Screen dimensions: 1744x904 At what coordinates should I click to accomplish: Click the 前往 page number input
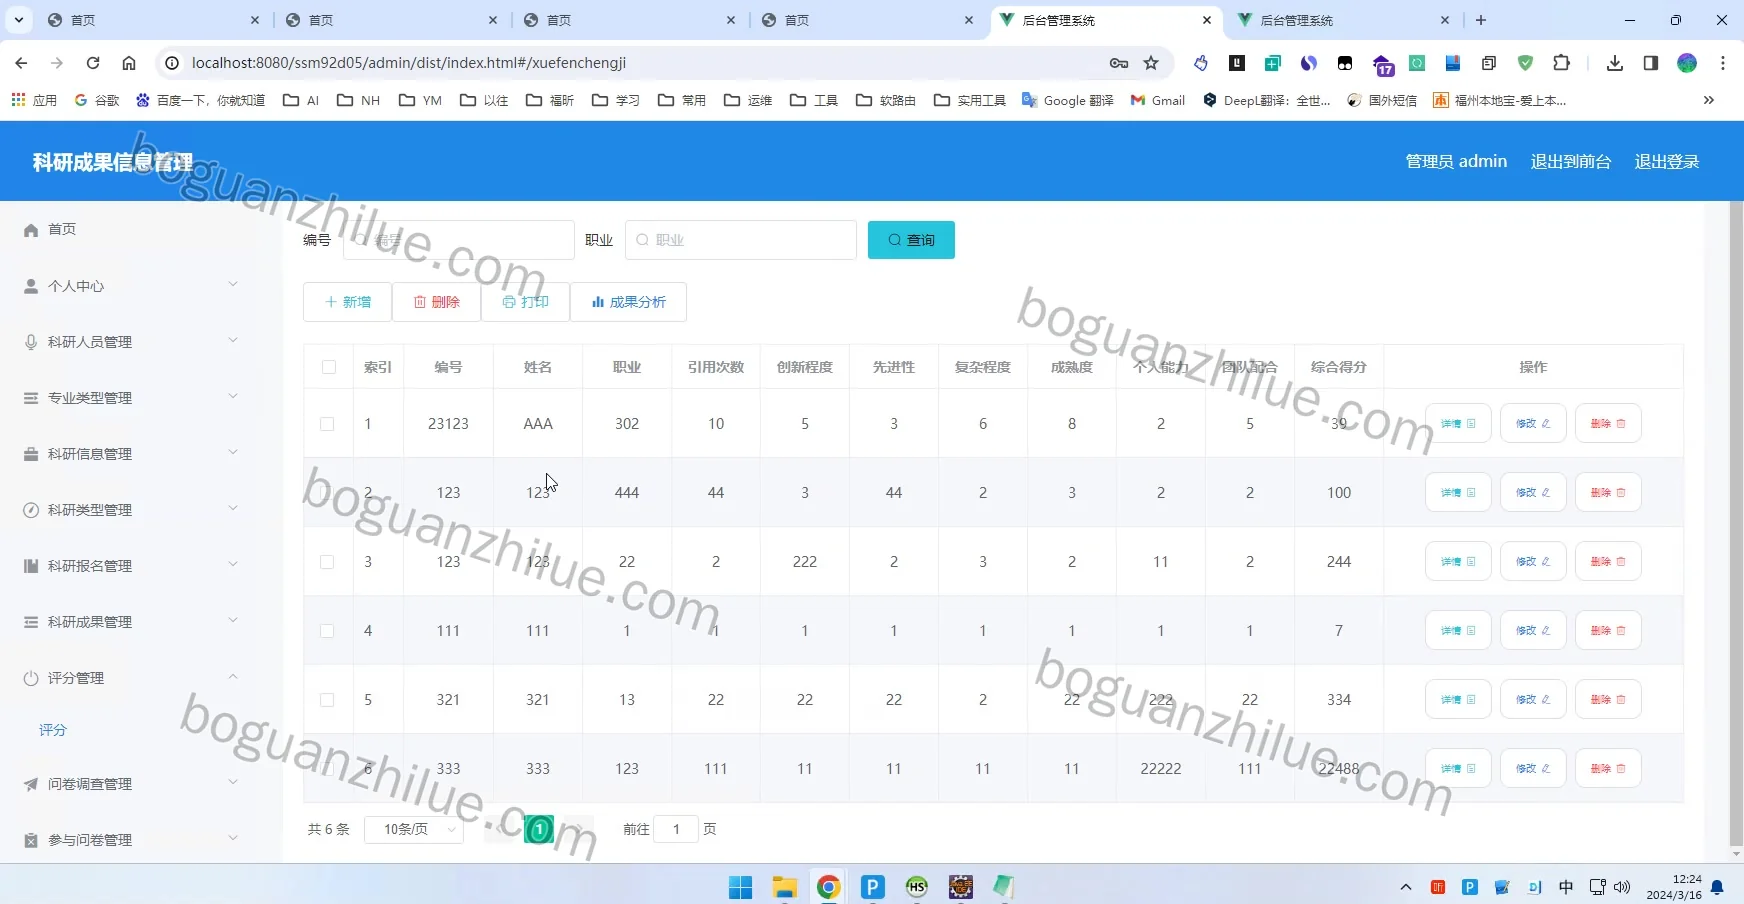coord(676,829)
